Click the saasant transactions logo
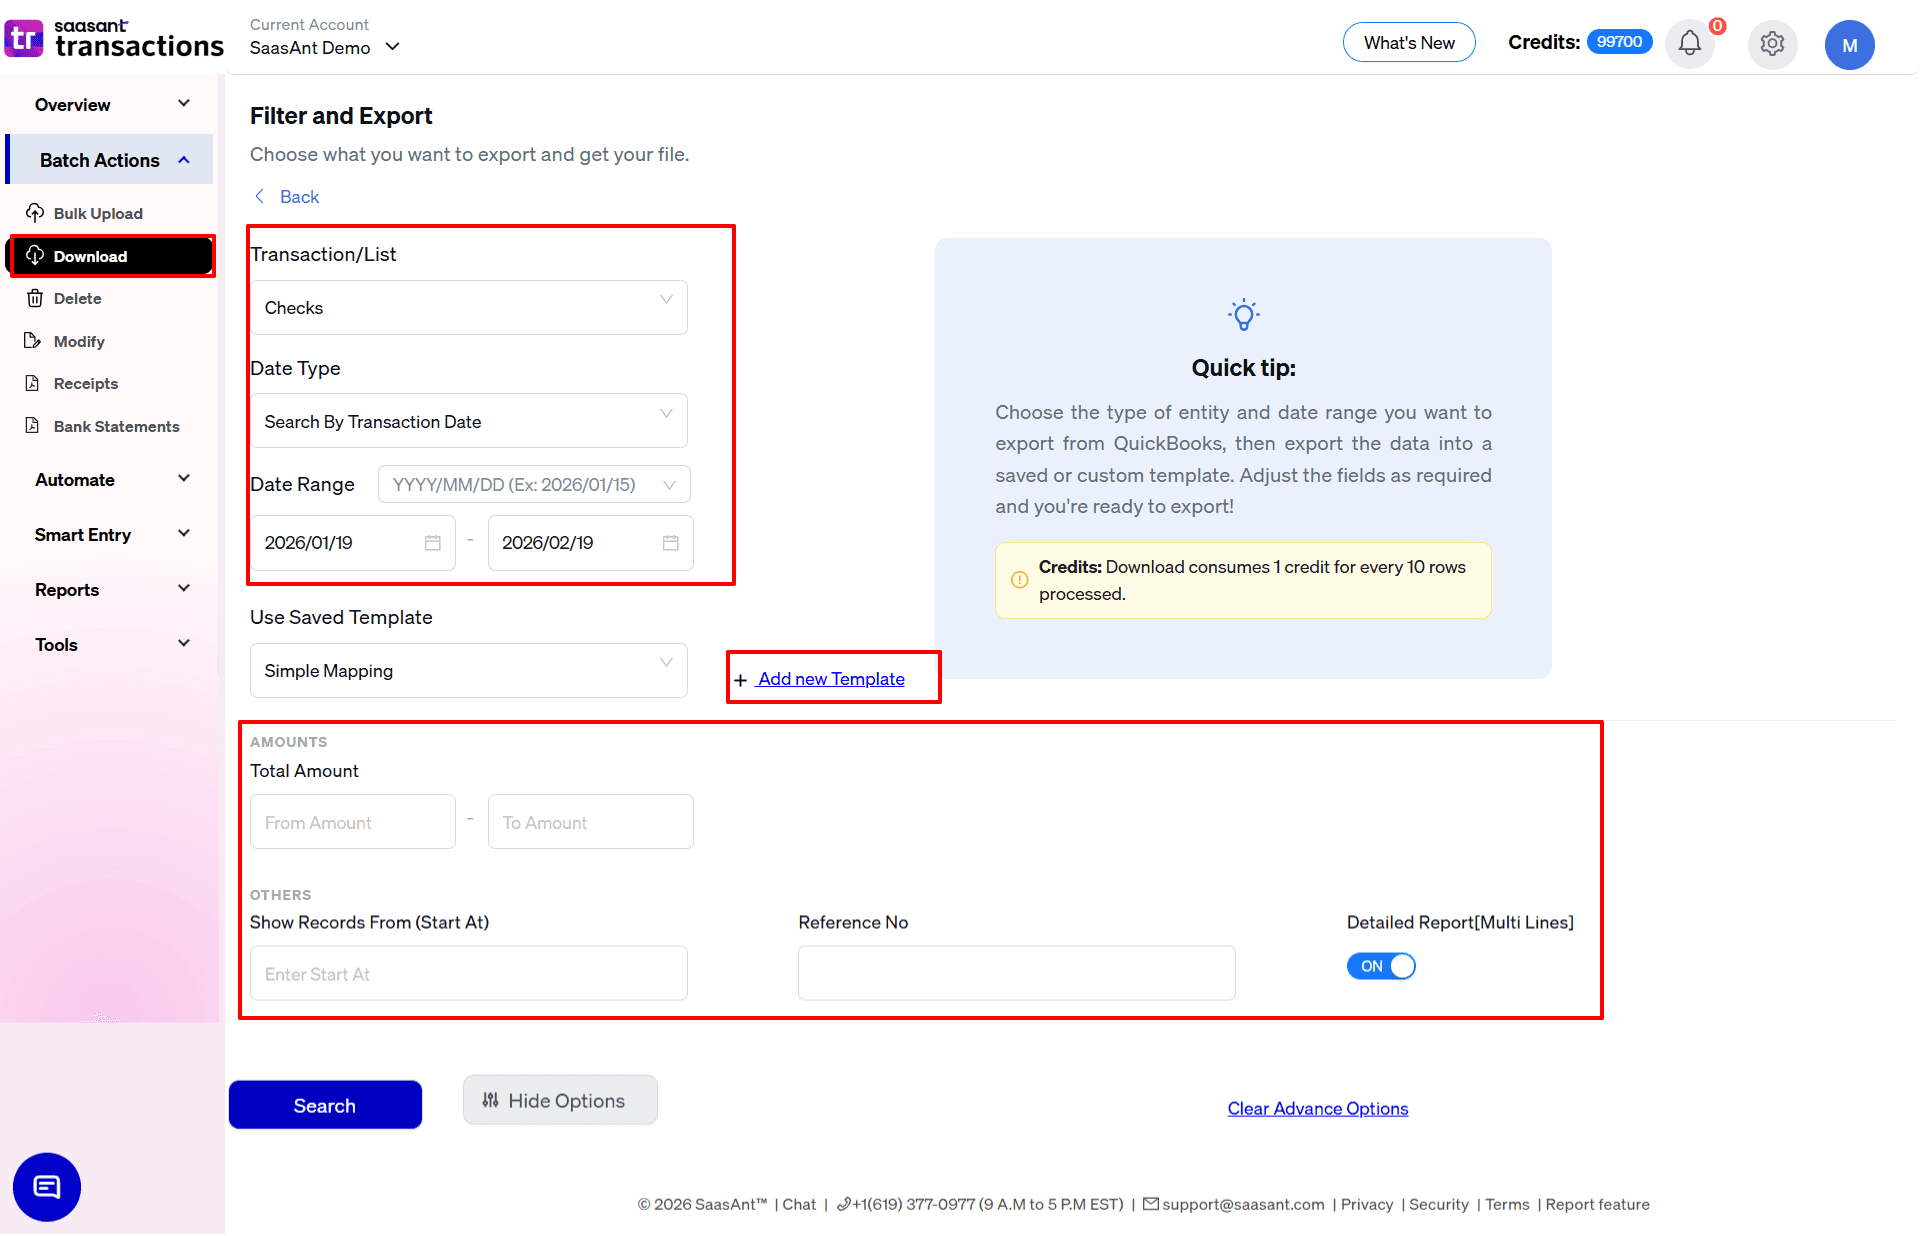 pyautogui.click(x=114, y=39)
